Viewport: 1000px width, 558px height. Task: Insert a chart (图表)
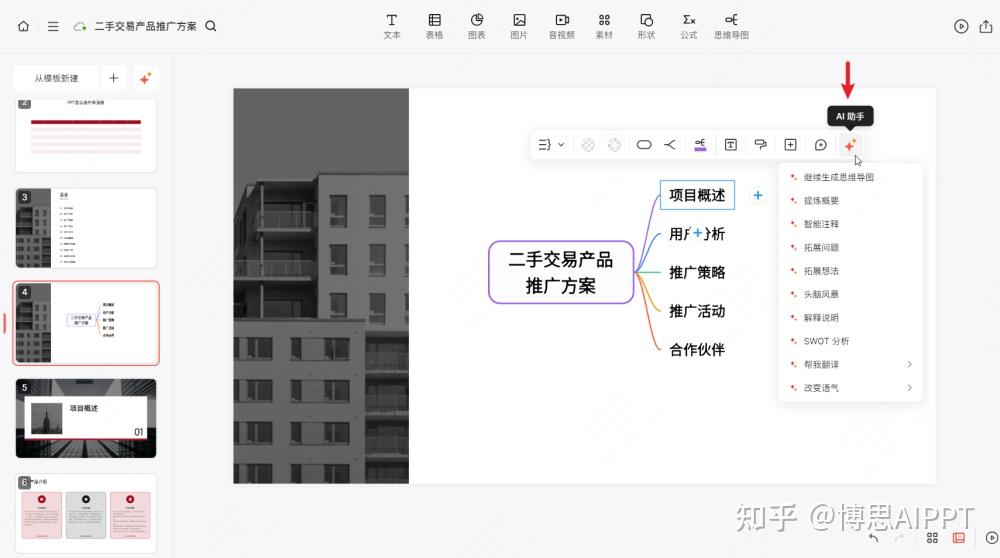pyautogui.click(x=476, y=26)
